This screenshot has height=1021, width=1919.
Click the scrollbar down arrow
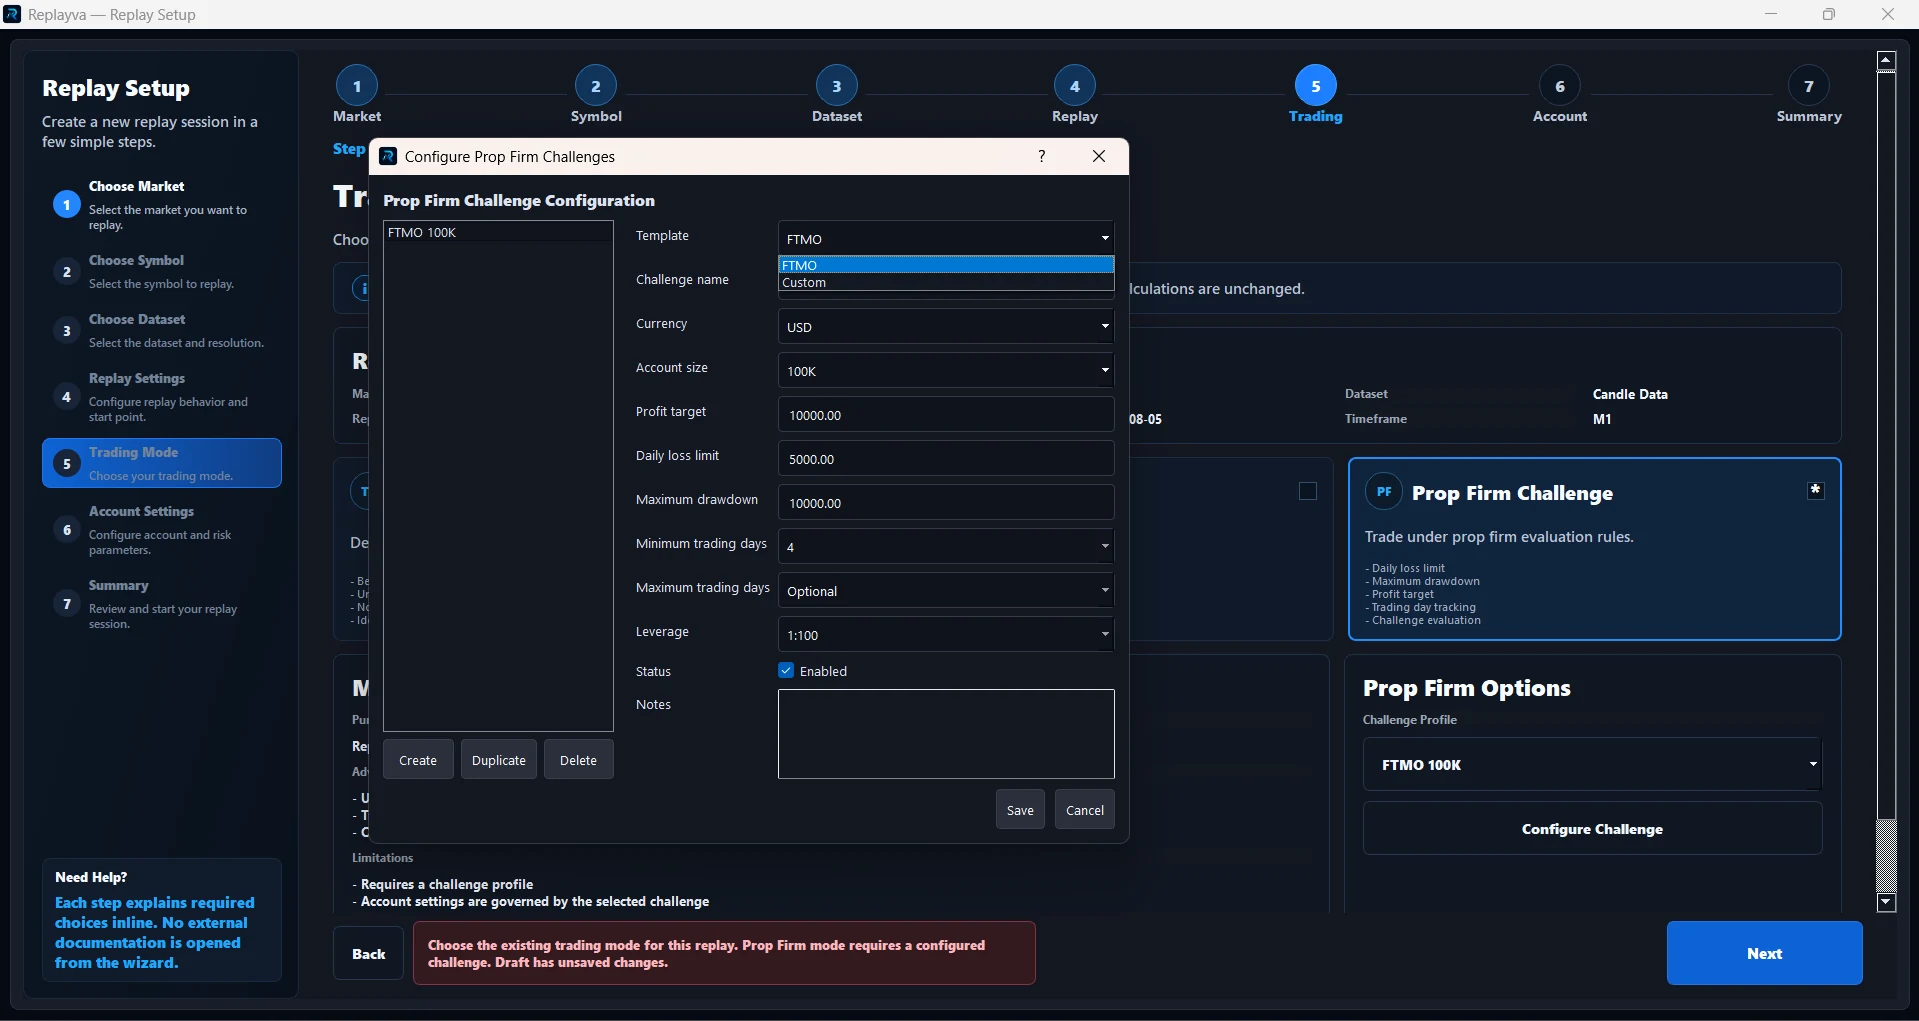point(1887,903)
